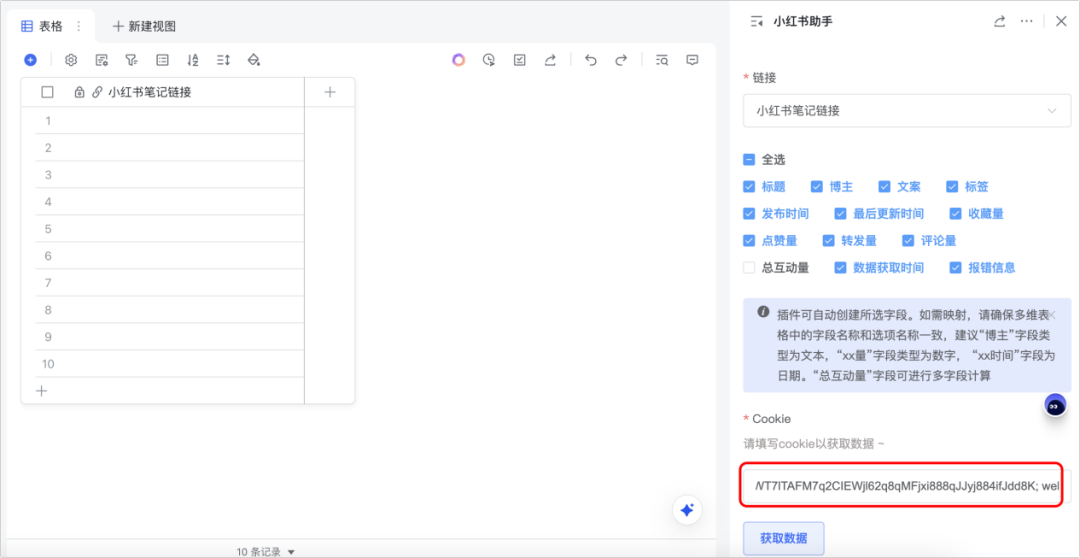
Task: Open the three-dot more menu in plugin panel
Action: [x=1027, y=21]
